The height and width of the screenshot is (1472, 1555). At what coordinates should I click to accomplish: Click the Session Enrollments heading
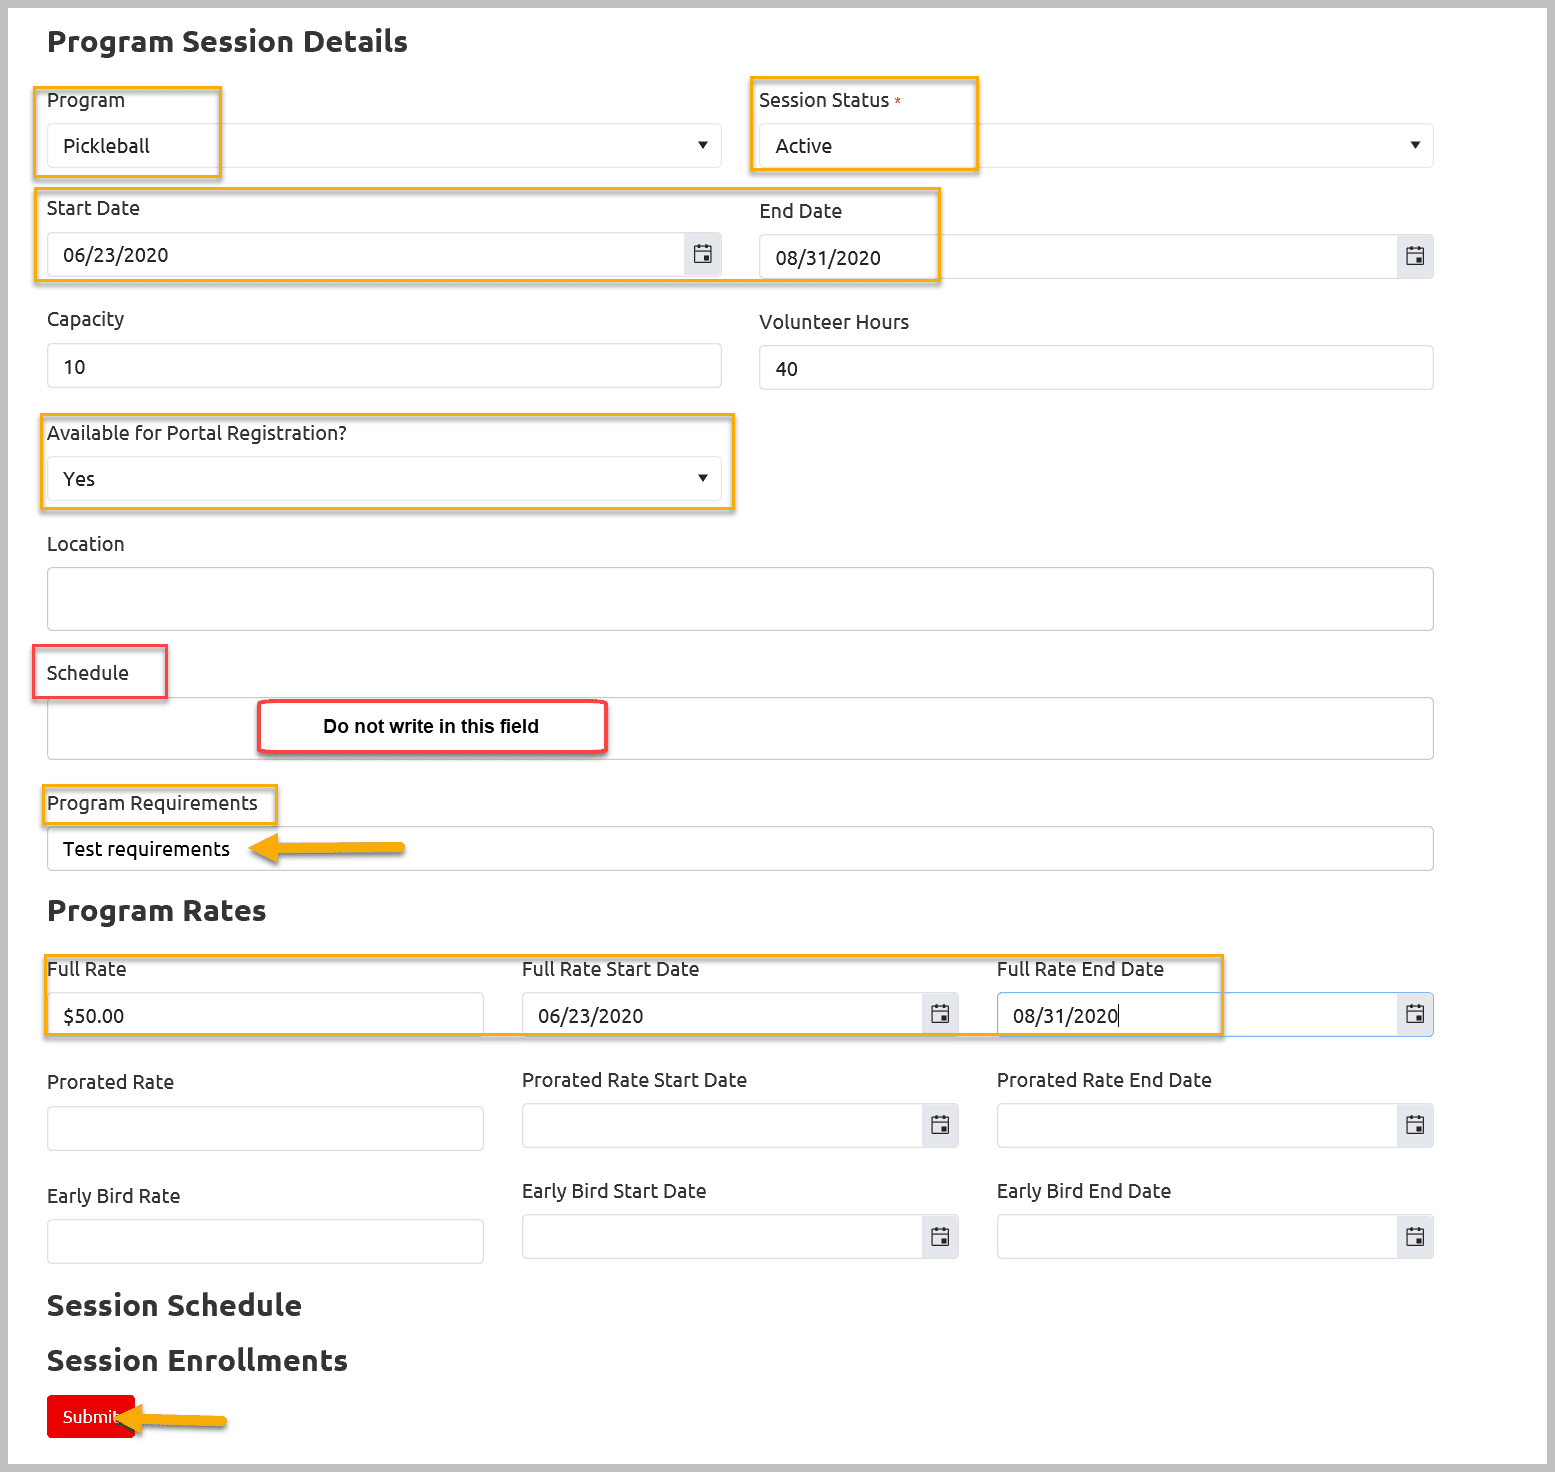pyautogui.click(x=197, y=1361)
